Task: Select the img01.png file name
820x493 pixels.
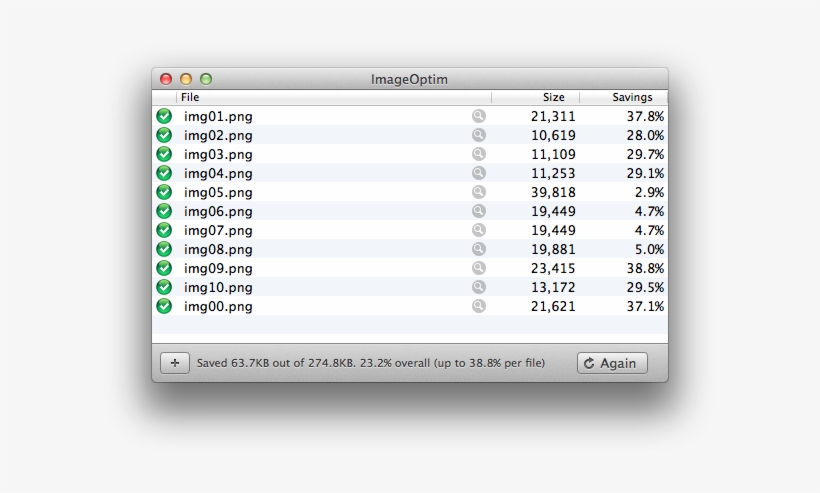Action: coord(218,117)
